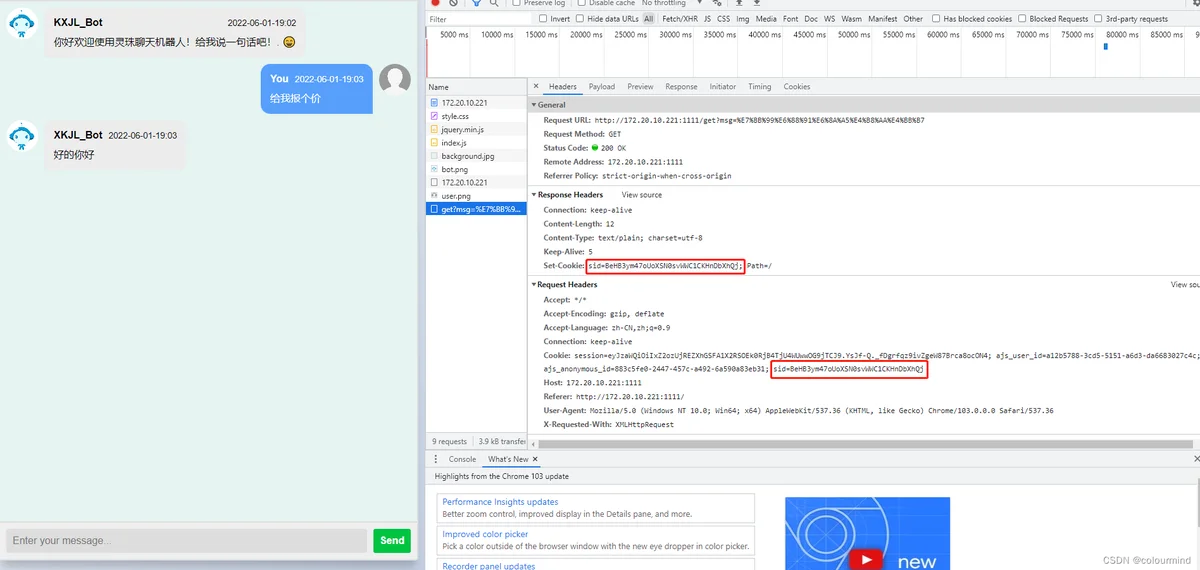Viewport: 1200px width, 570px height.
Task: Filter requests by Other type
Action: pos(914,19)
